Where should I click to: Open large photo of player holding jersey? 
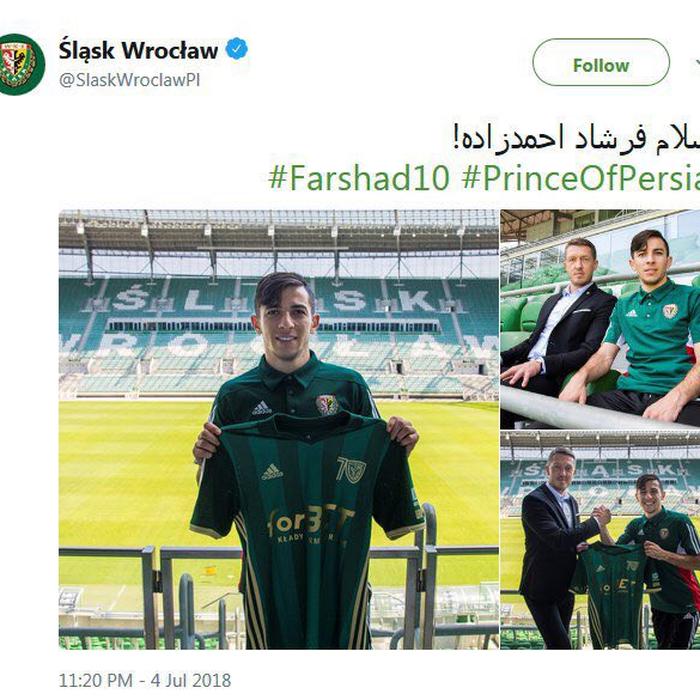click(x=279, y=429)
